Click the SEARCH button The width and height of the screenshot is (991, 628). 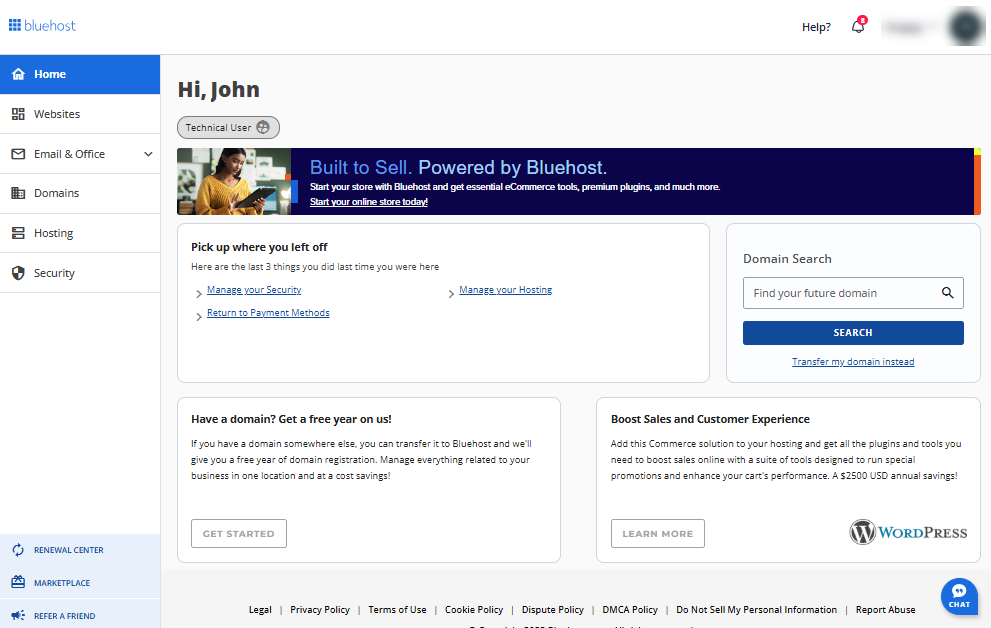852,332
